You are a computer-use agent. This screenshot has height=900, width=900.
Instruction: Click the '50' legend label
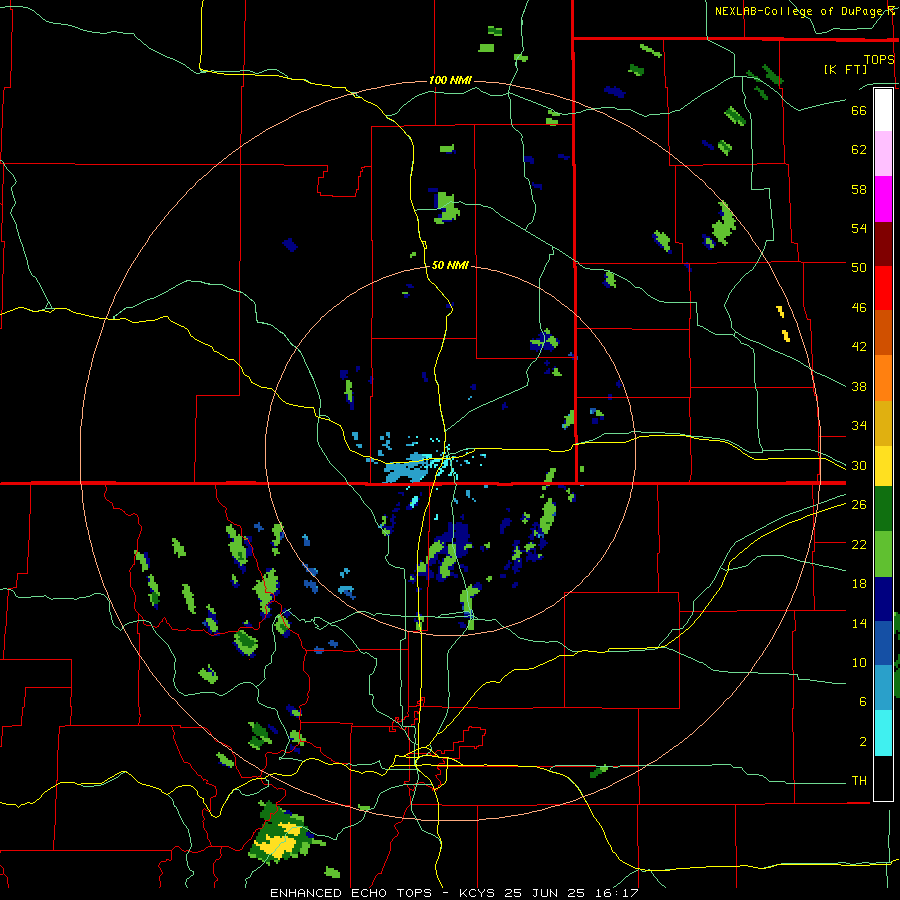[859, 267]
